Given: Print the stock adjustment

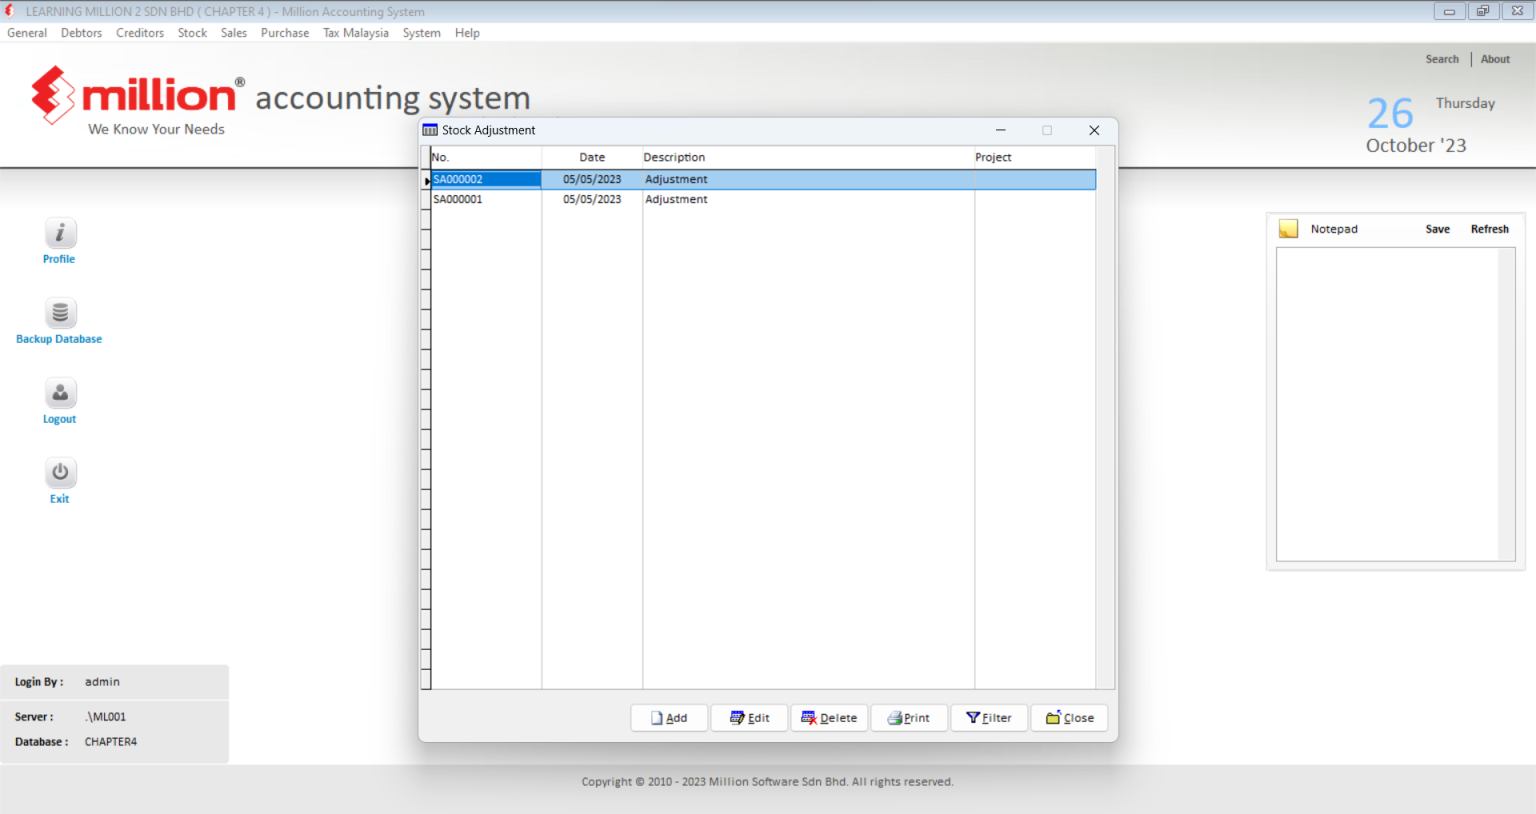Looking at the screenshot, I should tap(909, 718).
